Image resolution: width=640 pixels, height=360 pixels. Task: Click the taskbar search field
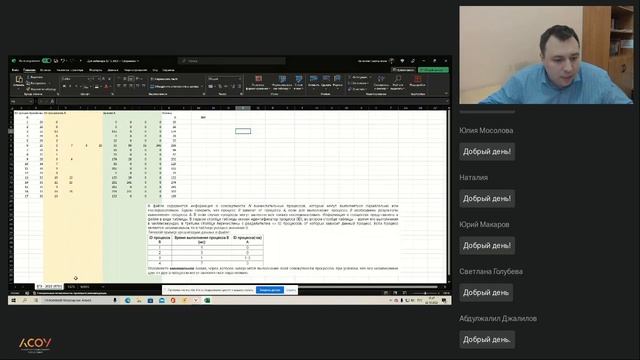coord(76,300)
